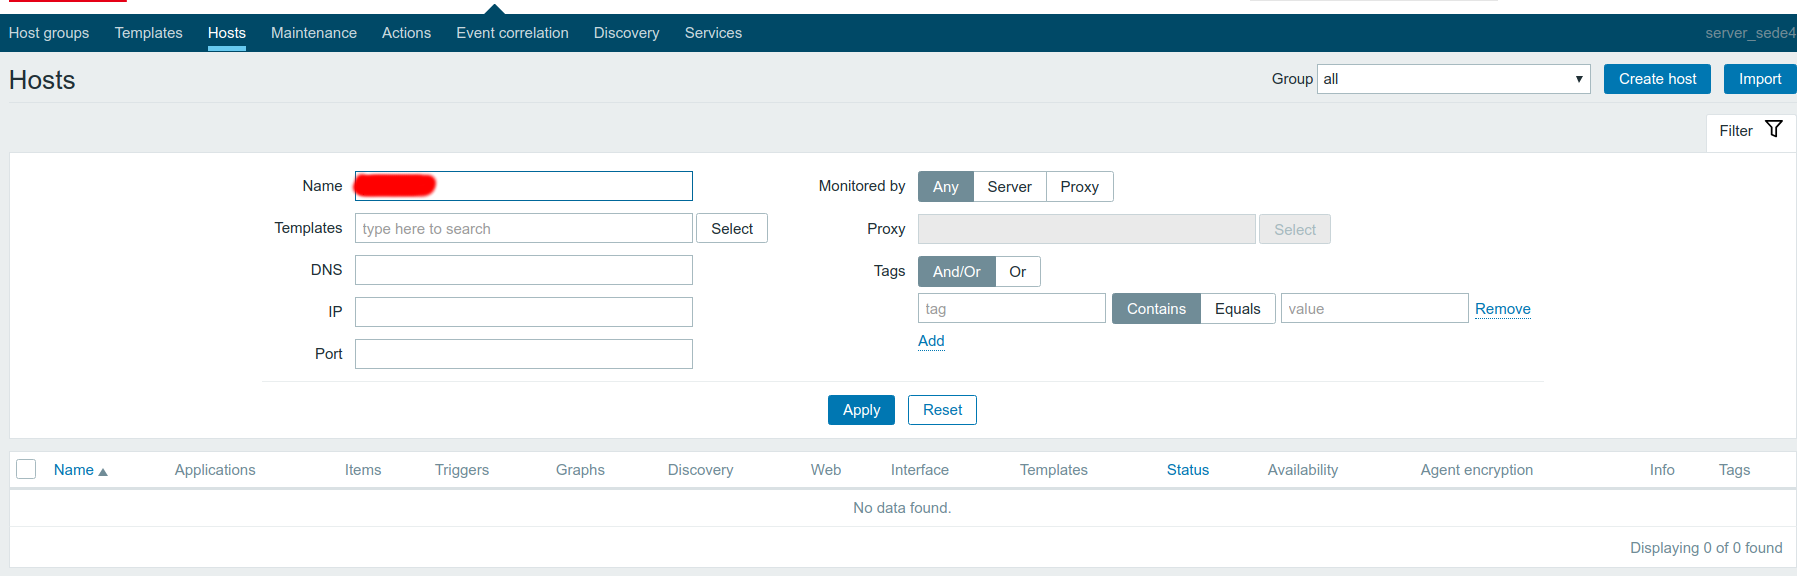Open the Templates menu tab
This screenshot has width=1797, height=576.
coord(148,33)
